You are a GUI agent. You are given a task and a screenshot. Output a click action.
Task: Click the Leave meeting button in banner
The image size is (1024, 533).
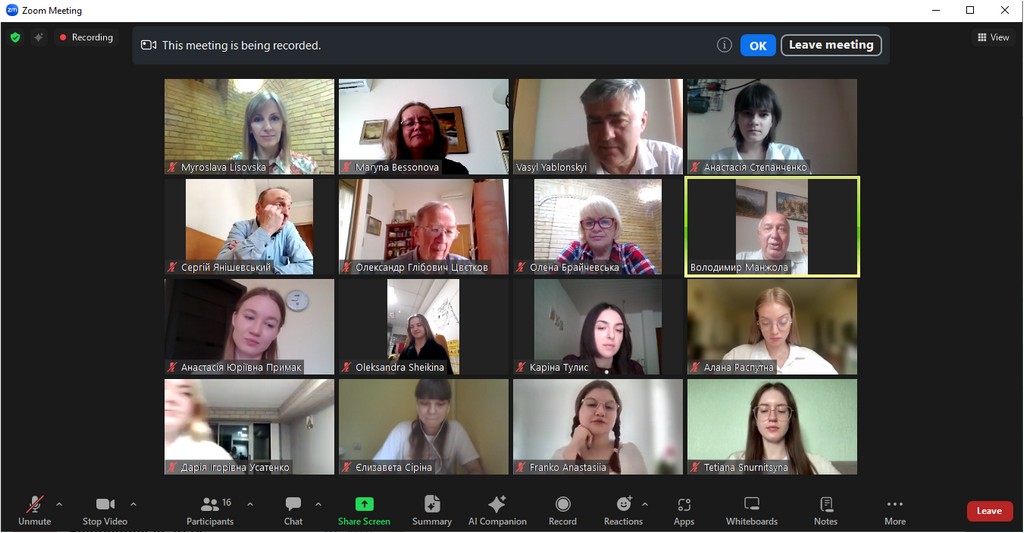coord(830,45)
